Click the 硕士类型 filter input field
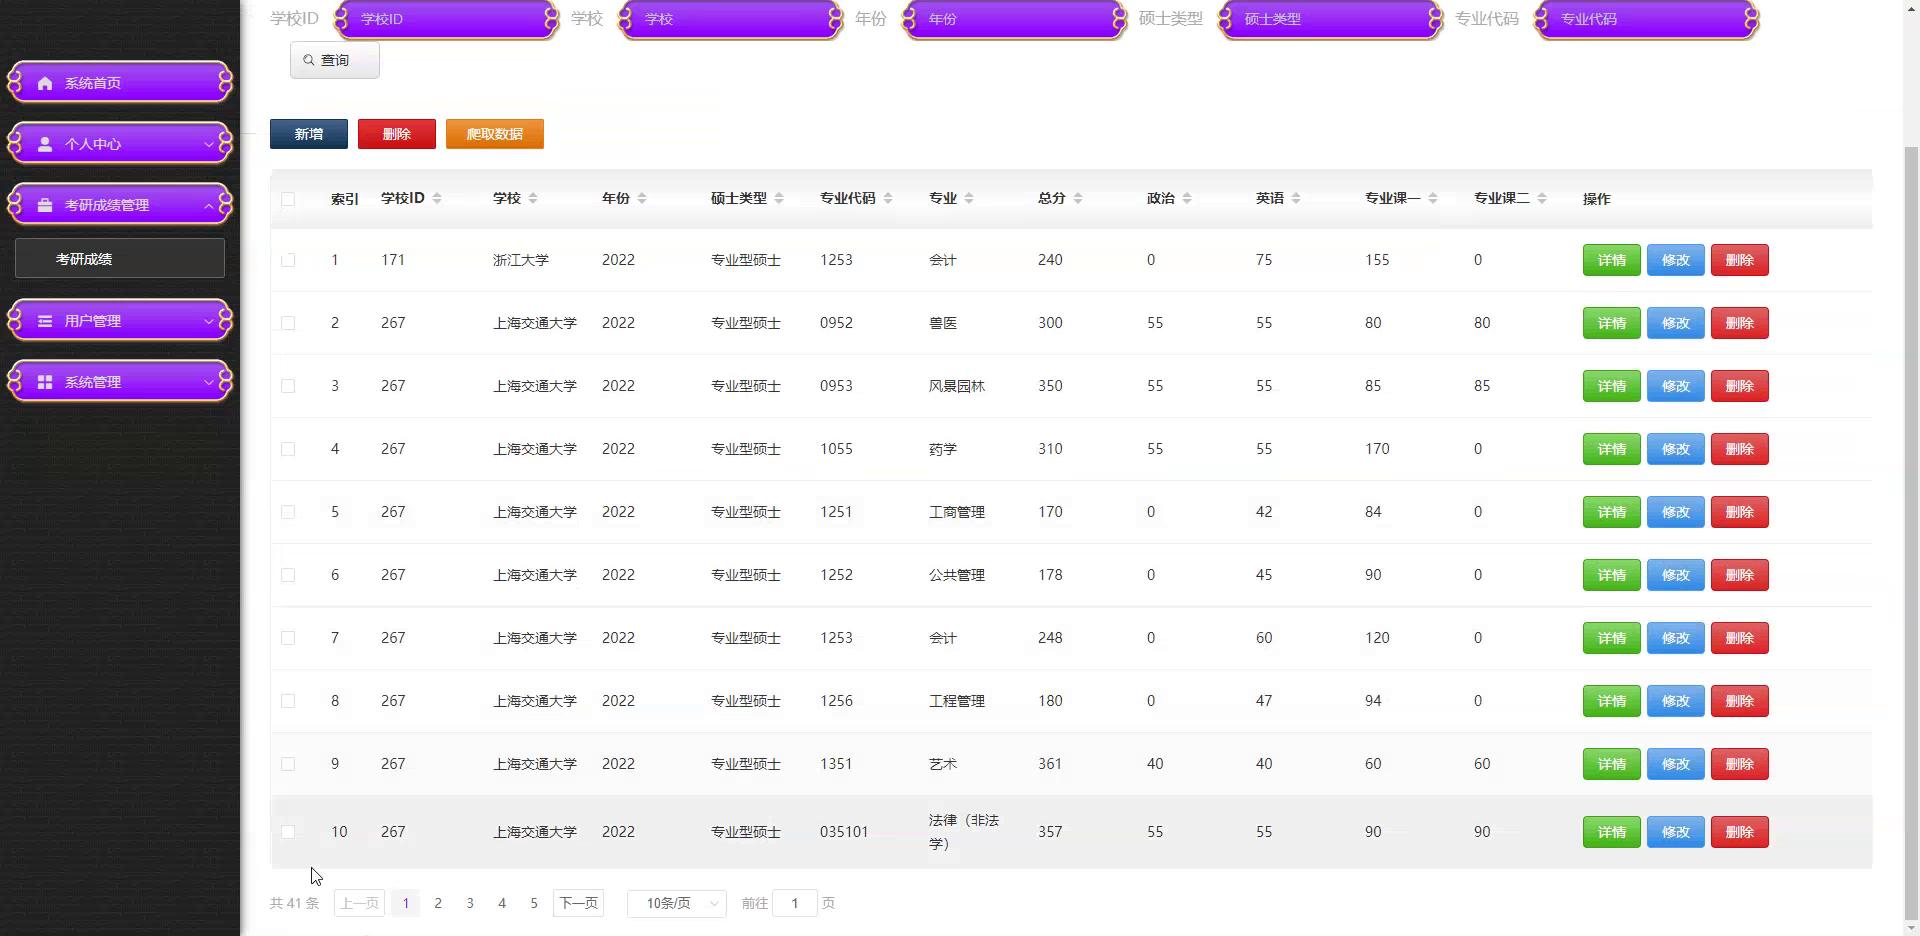Screen dimensions: 1920x936 click(1330, 19)
